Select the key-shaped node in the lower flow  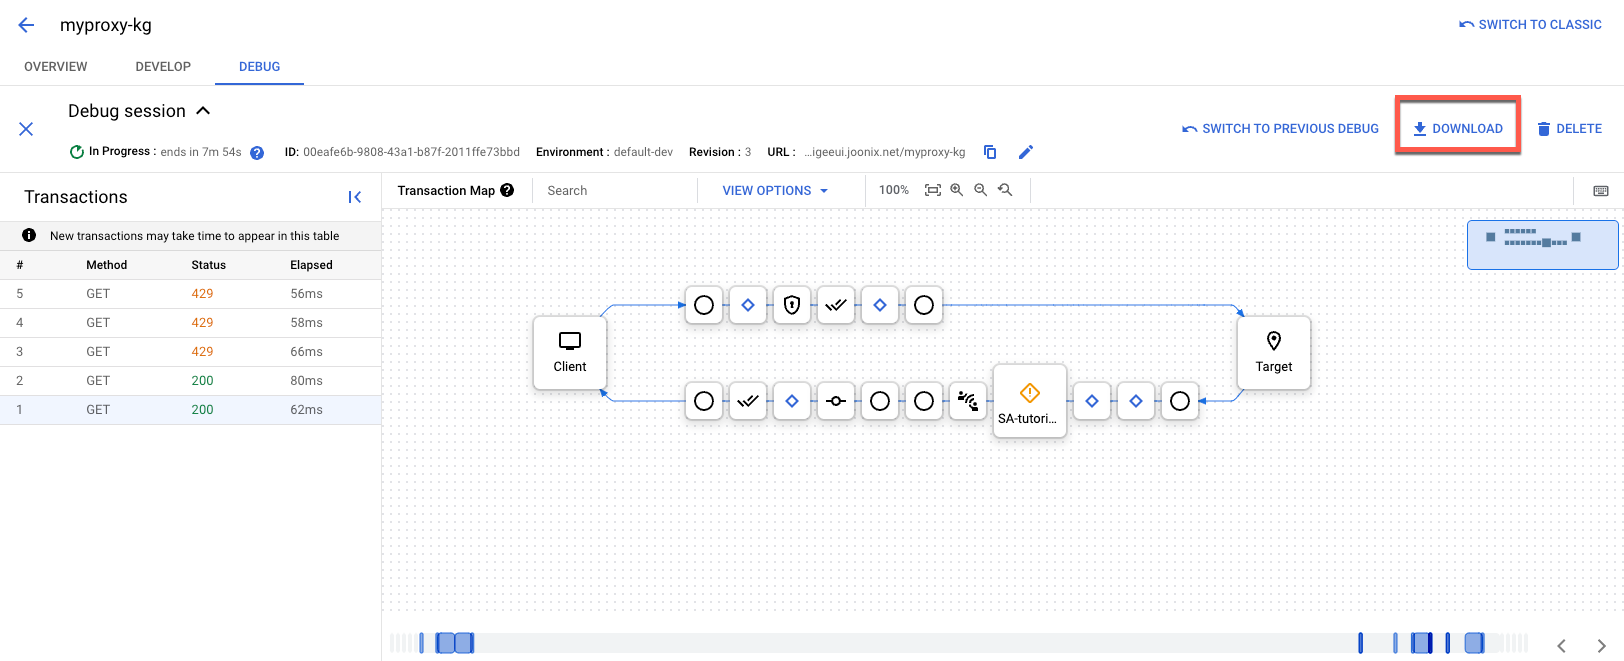point(836,401)
